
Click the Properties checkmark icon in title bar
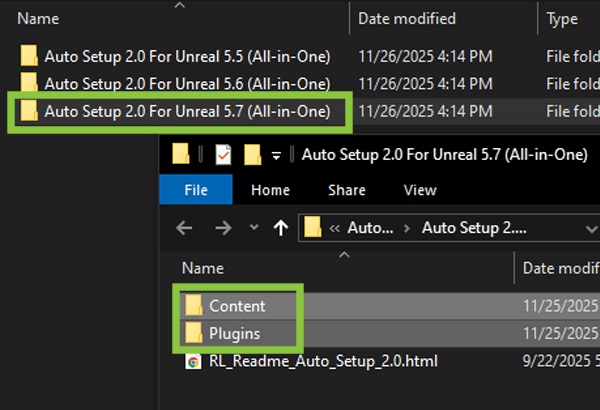pyautogui.click(x=223, y=154)
